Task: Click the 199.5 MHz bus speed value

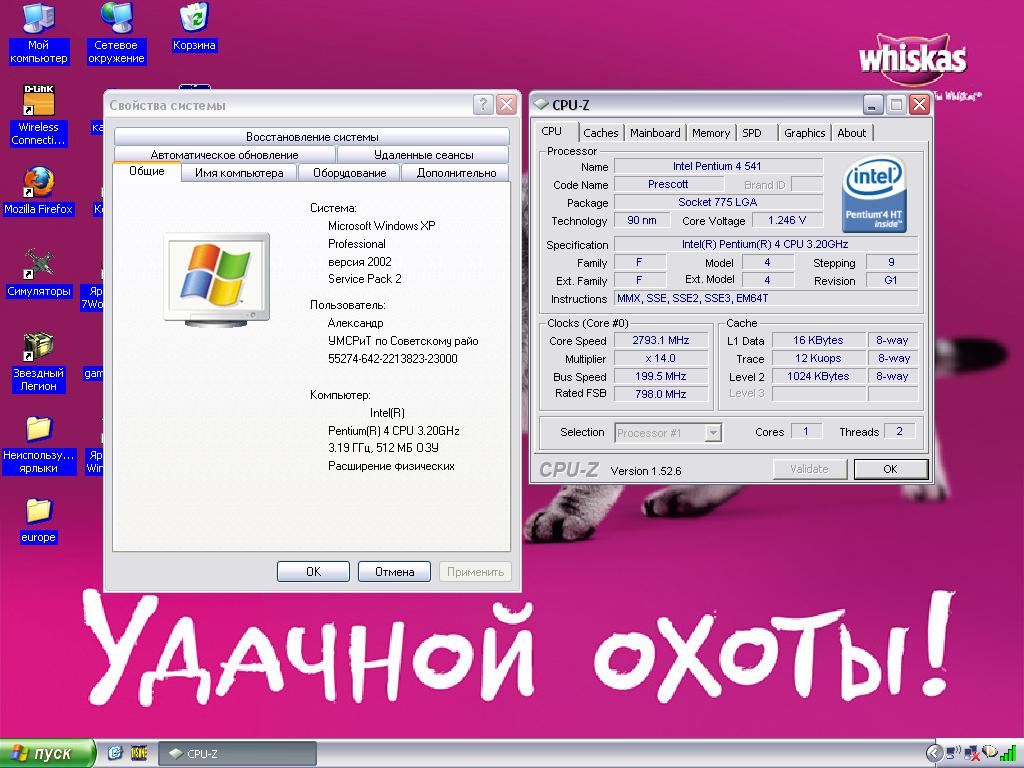Action: tap(661, 376)
